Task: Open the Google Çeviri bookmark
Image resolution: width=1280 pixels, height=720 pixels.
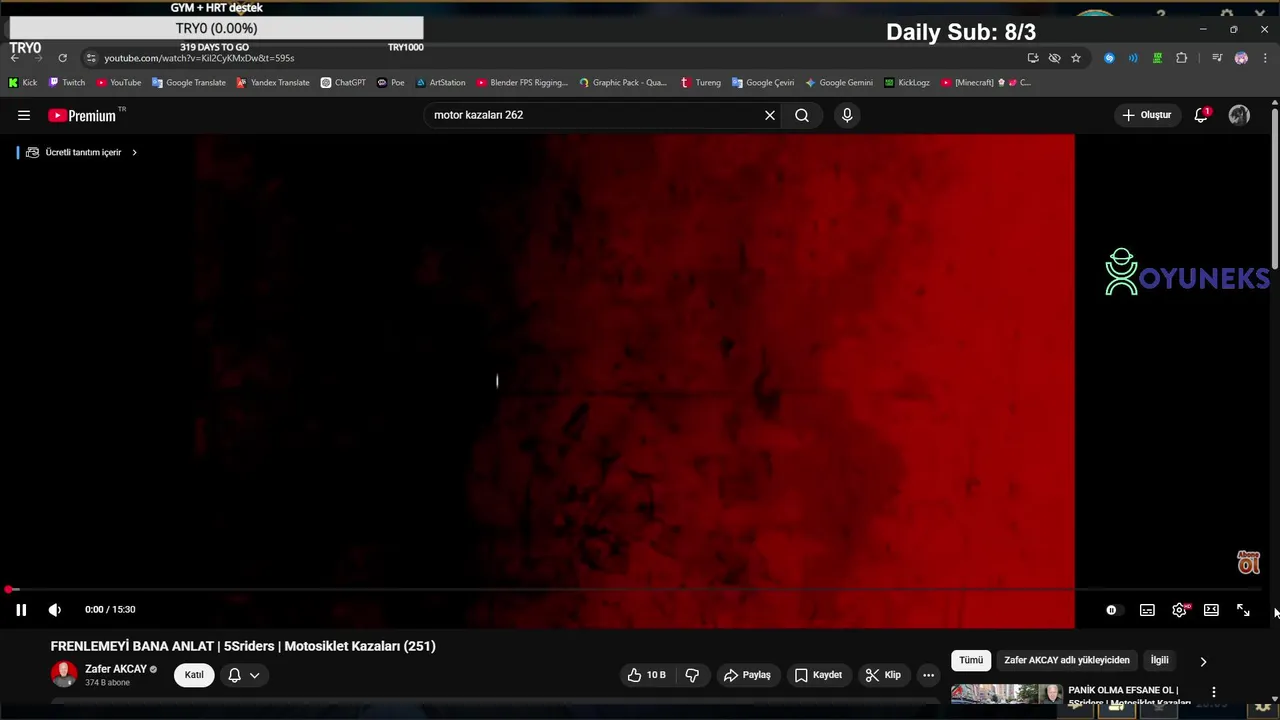Action: click(x=763, y=83)
